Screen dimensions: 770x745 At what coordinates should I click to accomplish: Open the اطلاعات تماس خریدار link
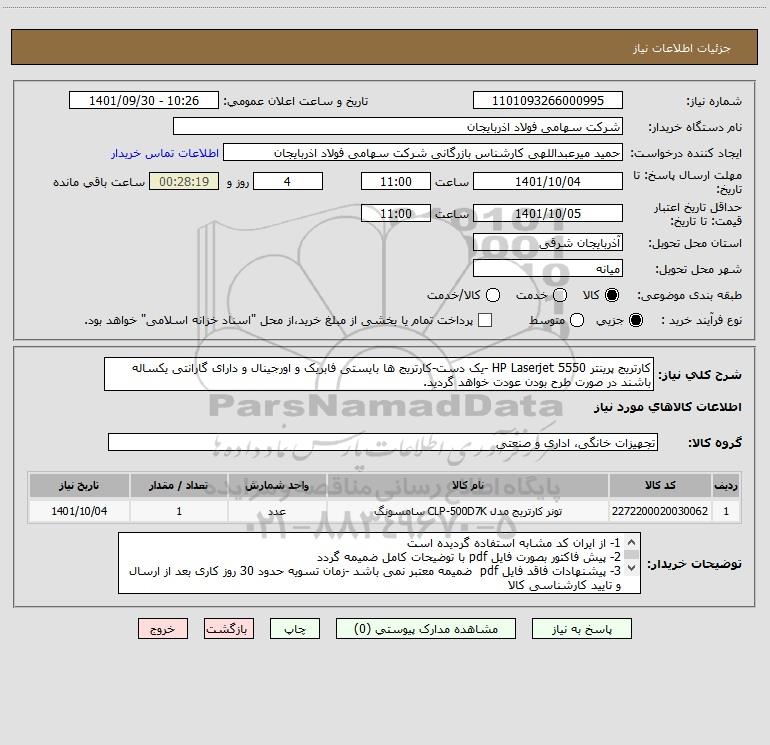pyautogui.click(x=165, y=153)
